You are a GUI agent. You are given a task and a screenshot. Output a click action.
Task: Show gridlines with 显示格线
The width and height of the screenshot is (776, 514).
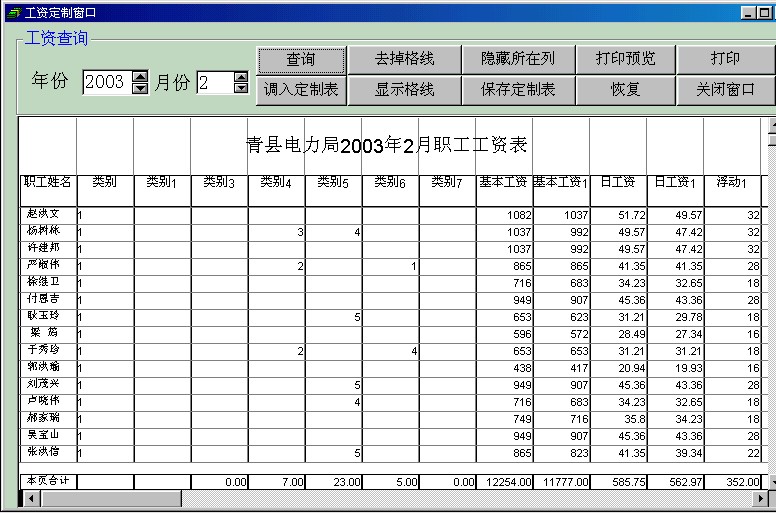tap(404, 90)
